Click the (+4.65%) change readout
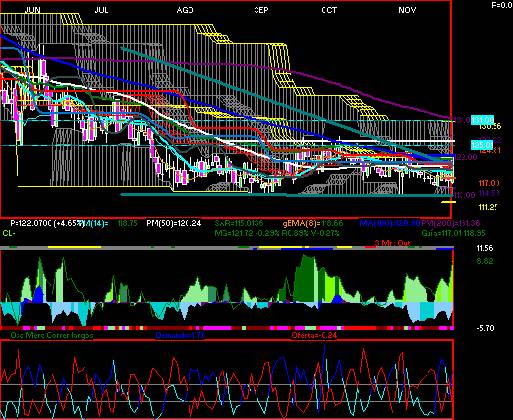Screen dimensions: 513x420 coord(69,223)
